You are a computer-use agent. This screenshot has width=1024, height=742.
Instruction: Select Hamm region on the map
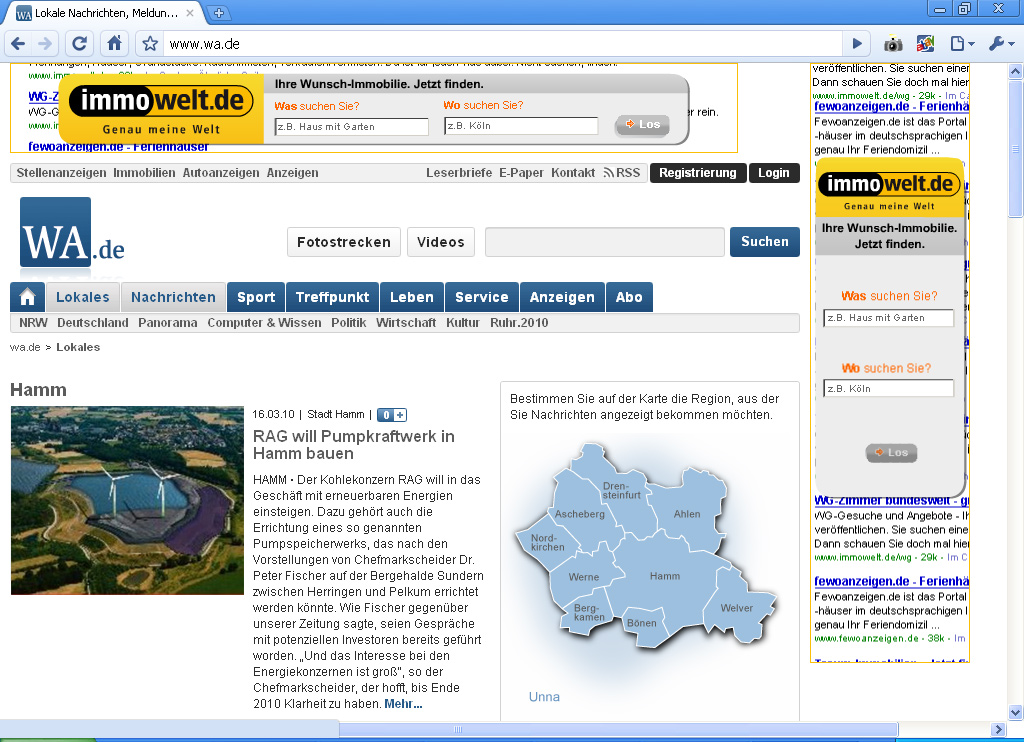pyautogui.click(x=665, y=575)
